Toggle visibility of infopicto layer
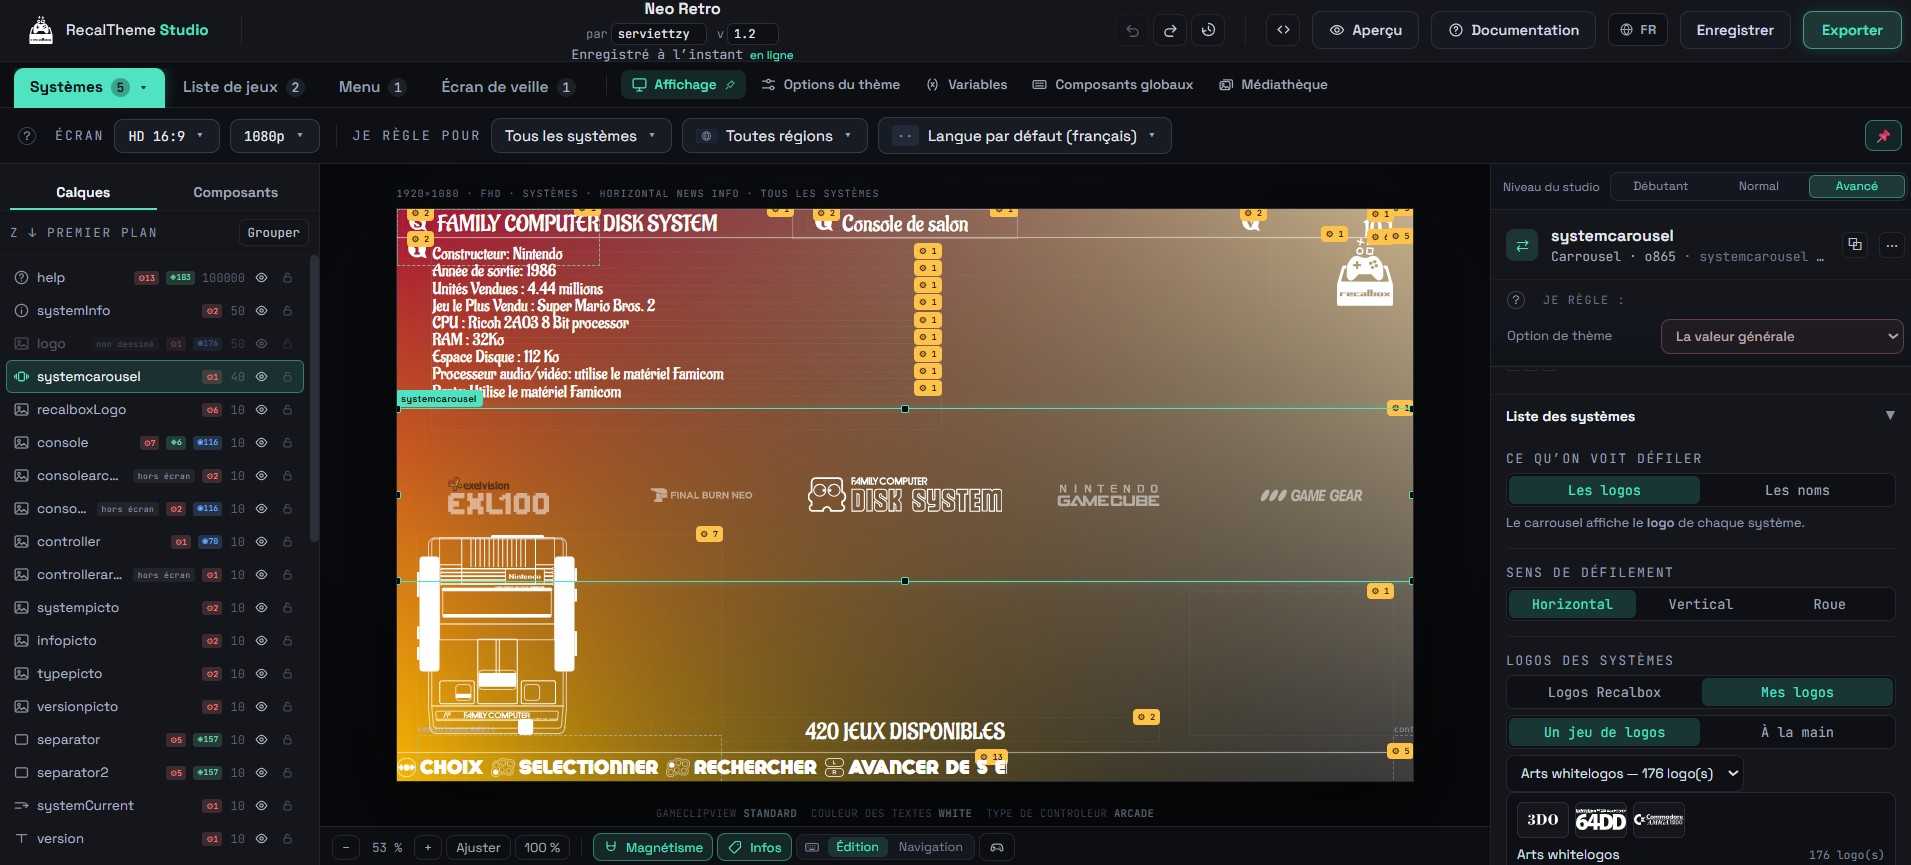This screenshot has height=865, width=1911. [261, 641]
